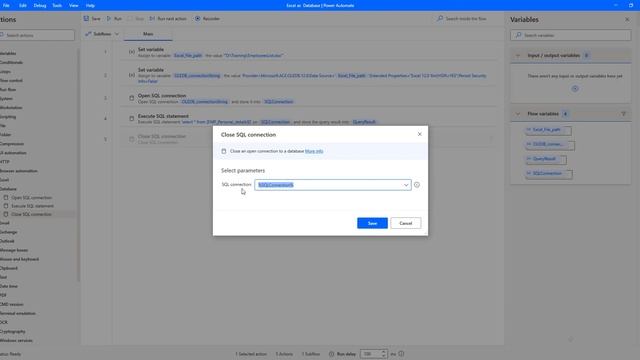Click icon of Open SQL connection step
Image resolution: width=640 pixels, height=360 pixels.
(131, 98)
